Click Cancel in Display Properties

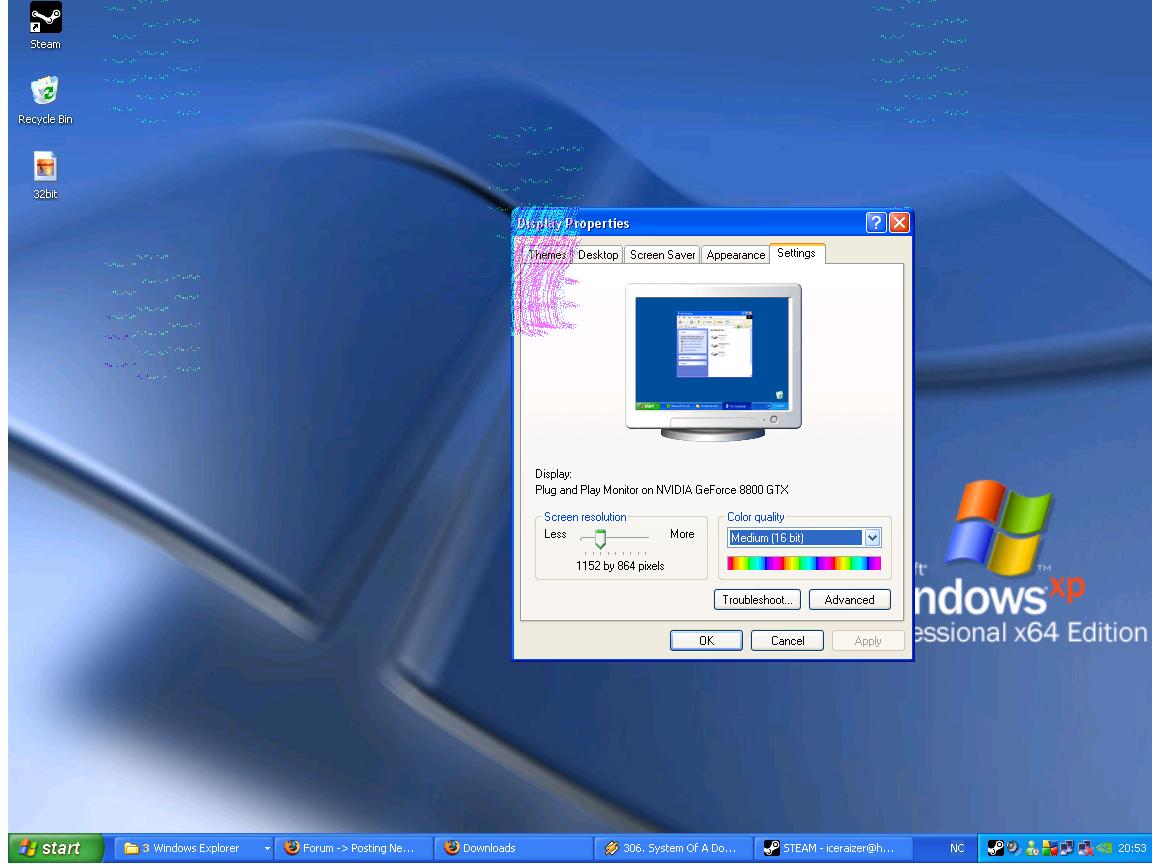coord(787,641)
